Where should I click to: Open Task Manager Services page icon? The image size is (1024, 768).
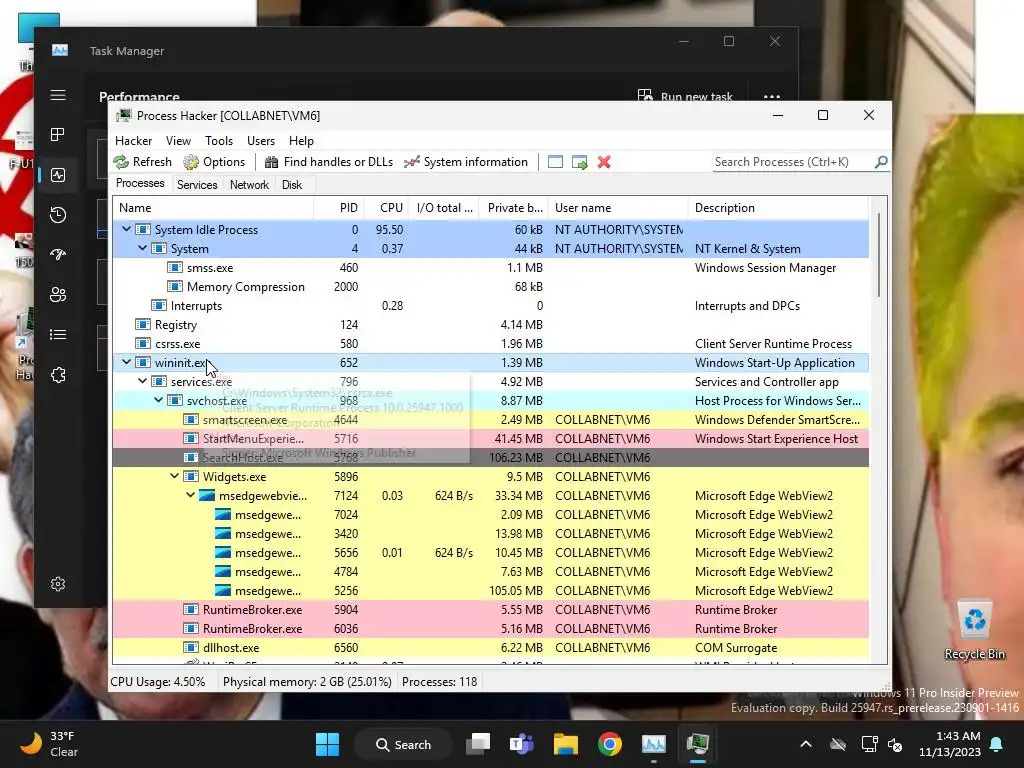tap(58, 375)
